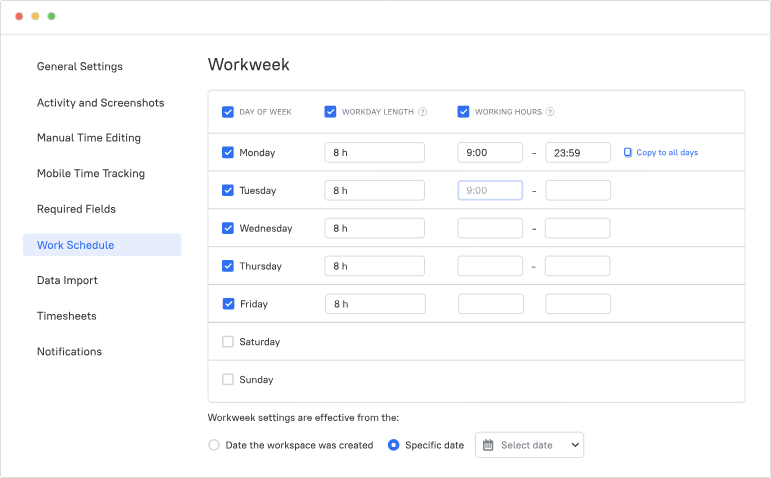Click the calendar icon in Select date
Screen dimensions: 771x478
click(x=488, y=445)
